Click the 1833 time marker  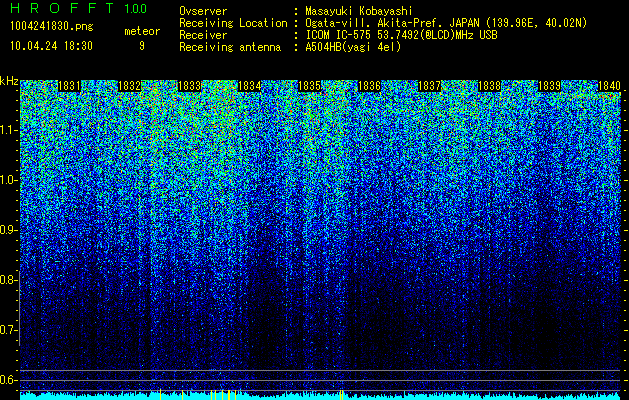[x=189, y=86]
